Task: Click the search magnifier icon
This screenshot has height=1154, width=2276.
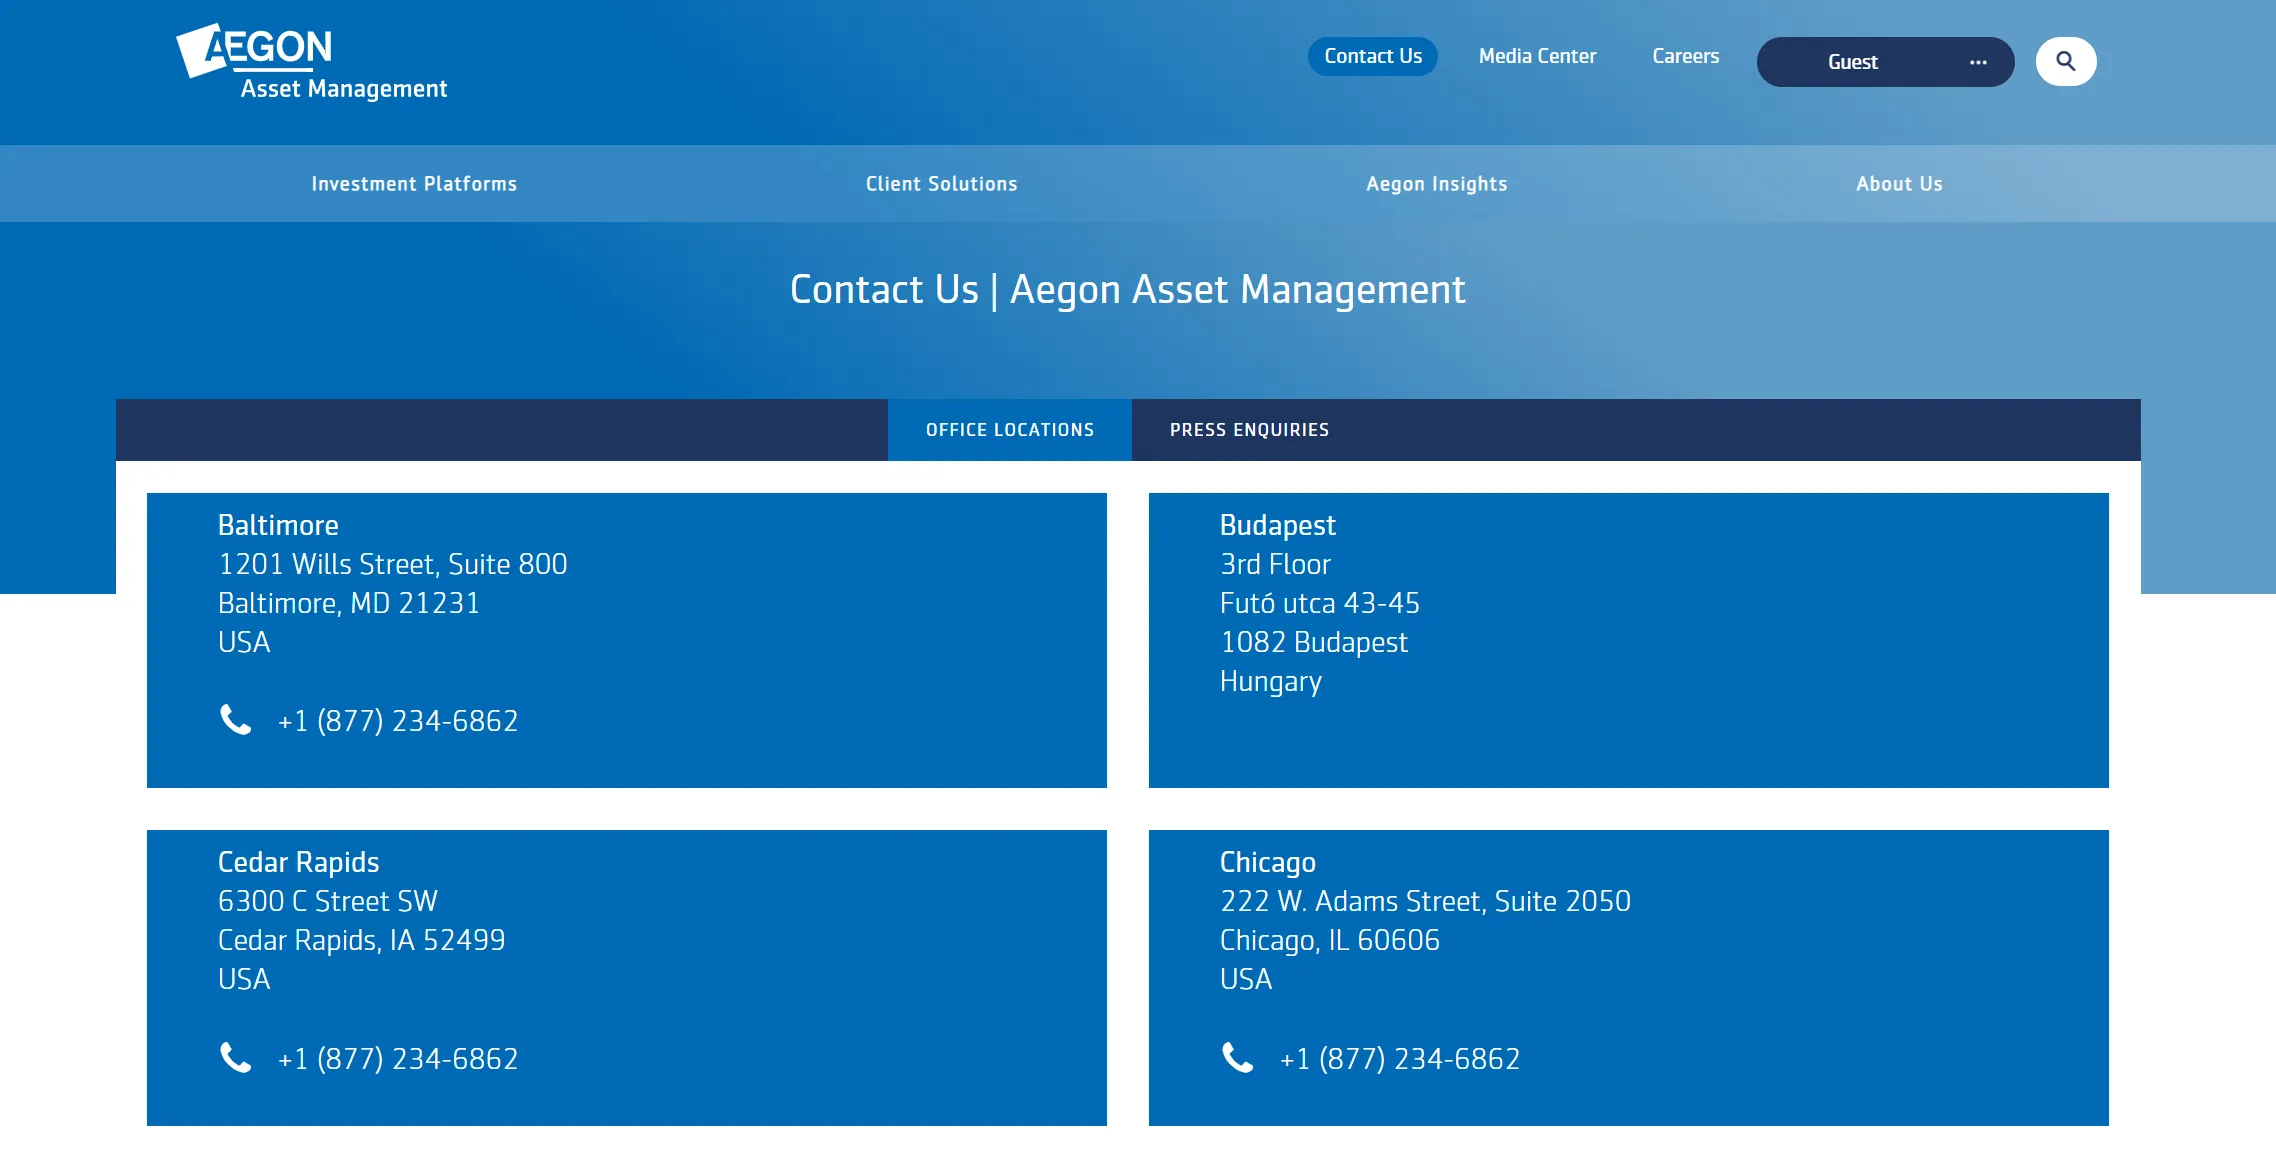Action: point(2065,62)
